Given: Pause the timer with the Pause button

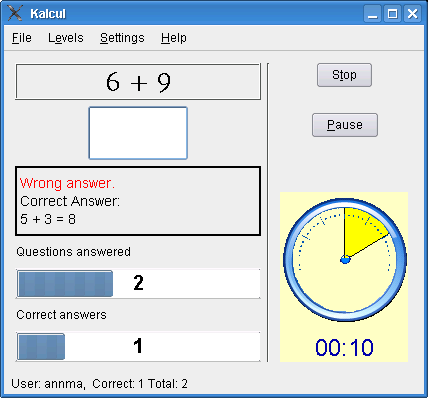Looking at the screenshot, I should click(345, 125).
